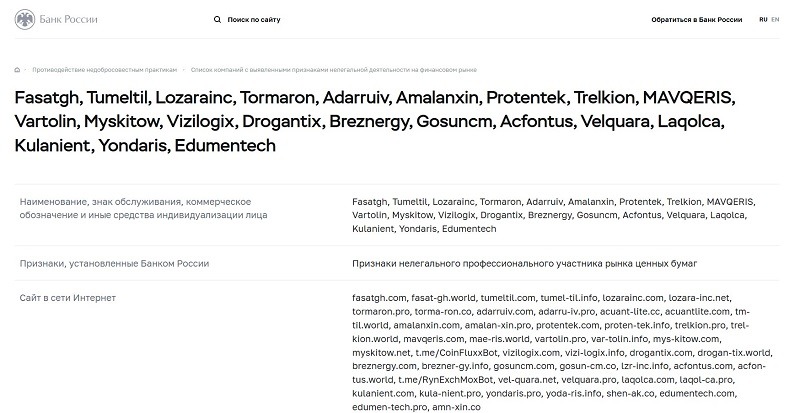Image resolution: width=800 pixels, height=413 pixels.
Task: Open the Банк России logo text link
Action: 68,20
